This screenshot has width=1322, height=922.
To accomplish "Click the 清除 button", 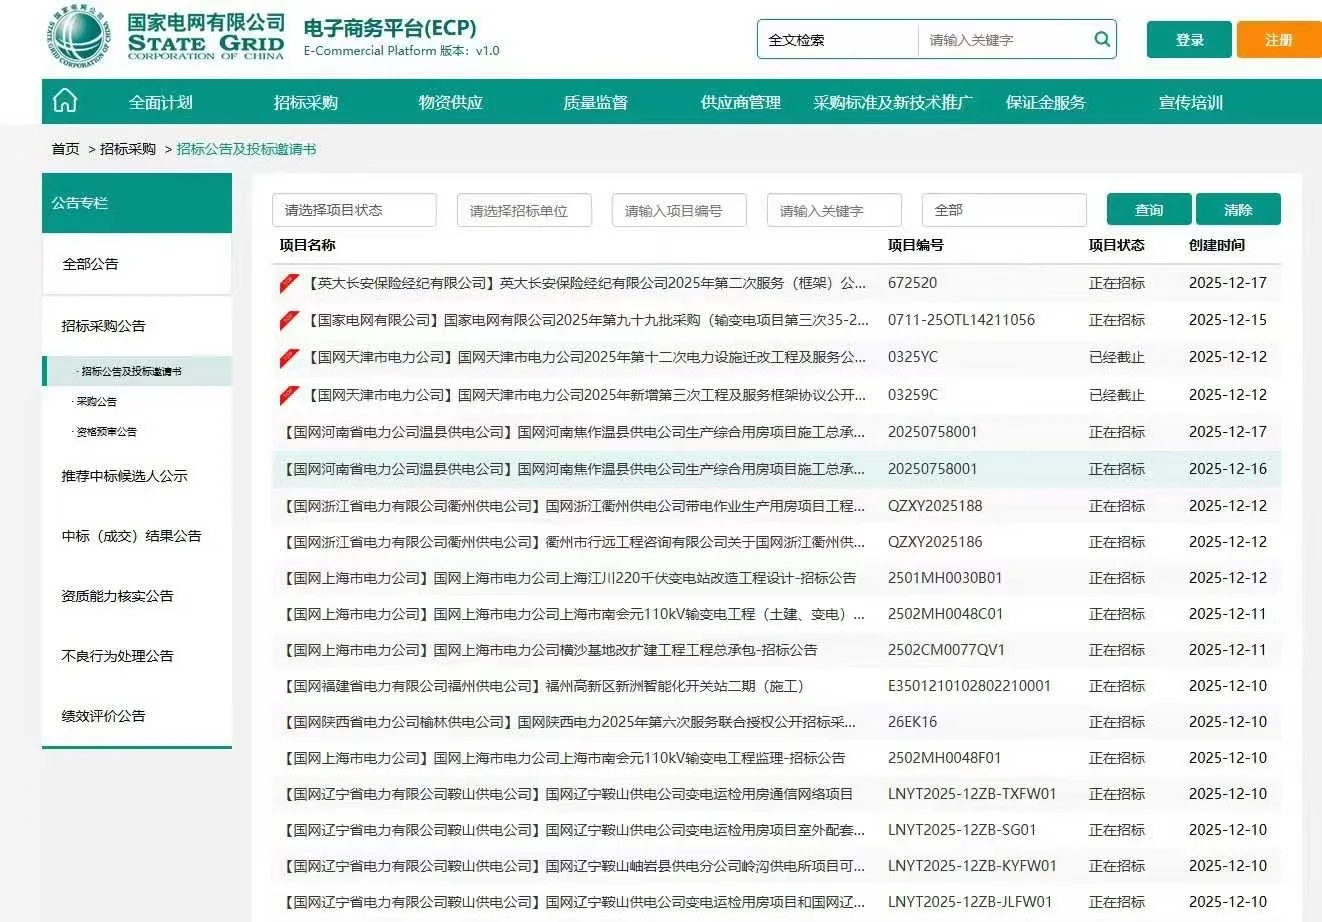I will [1238, 209].
